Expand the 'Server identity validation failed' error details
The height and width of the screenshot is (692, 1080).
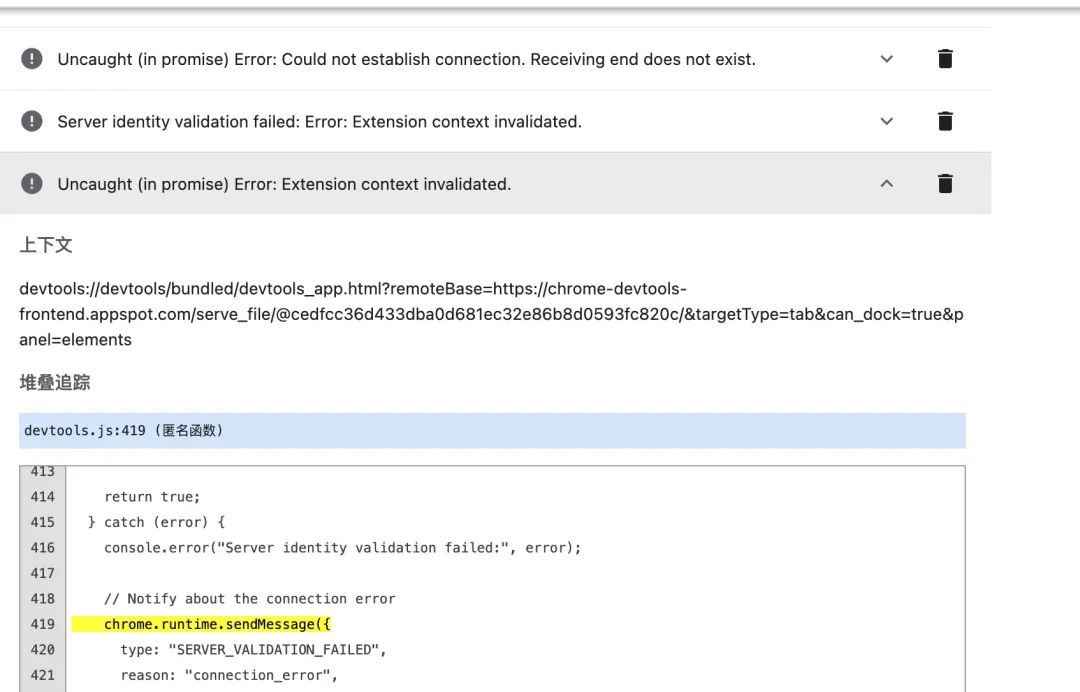click(x=886, y=121)
